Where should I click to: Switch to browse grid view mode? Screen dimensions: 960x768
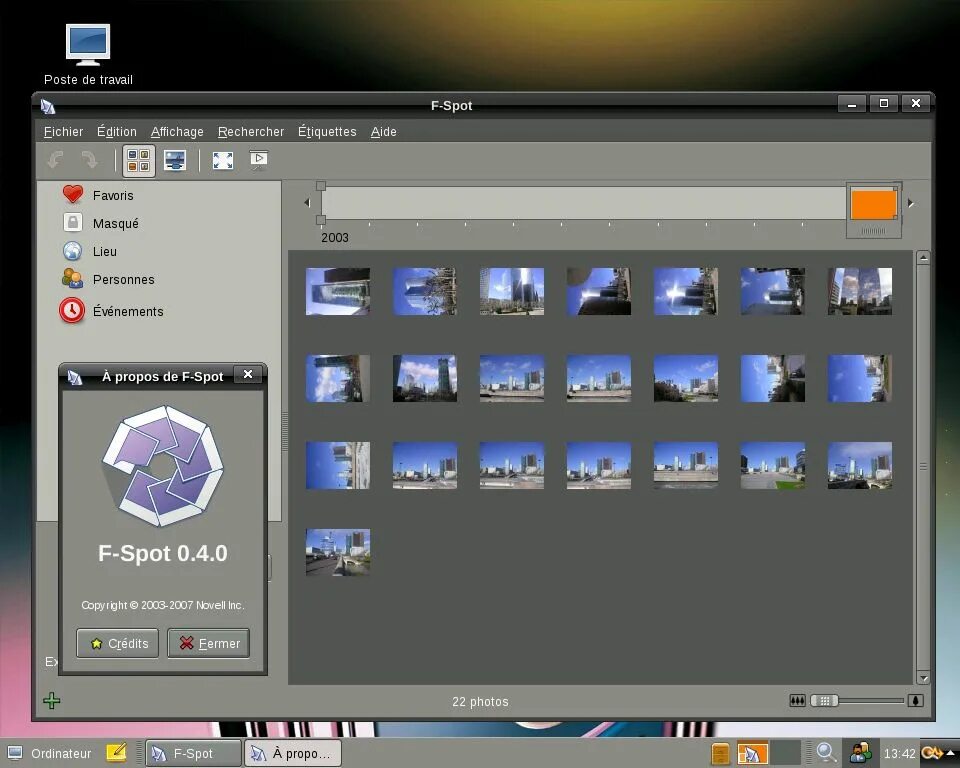click(x=138, y=160)
